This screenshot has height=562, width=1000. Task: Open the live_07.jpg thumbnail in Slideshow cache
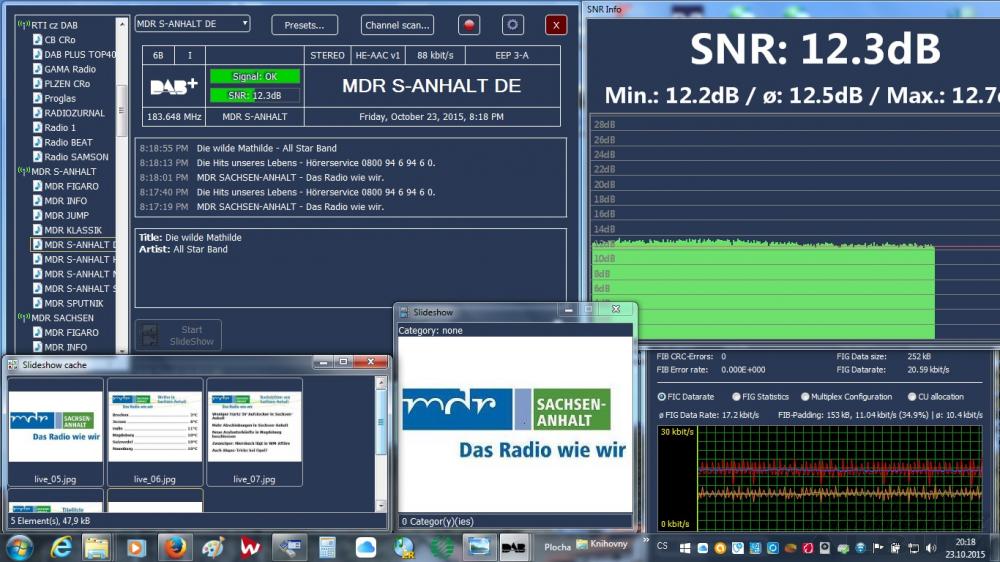tap(254, 432)
